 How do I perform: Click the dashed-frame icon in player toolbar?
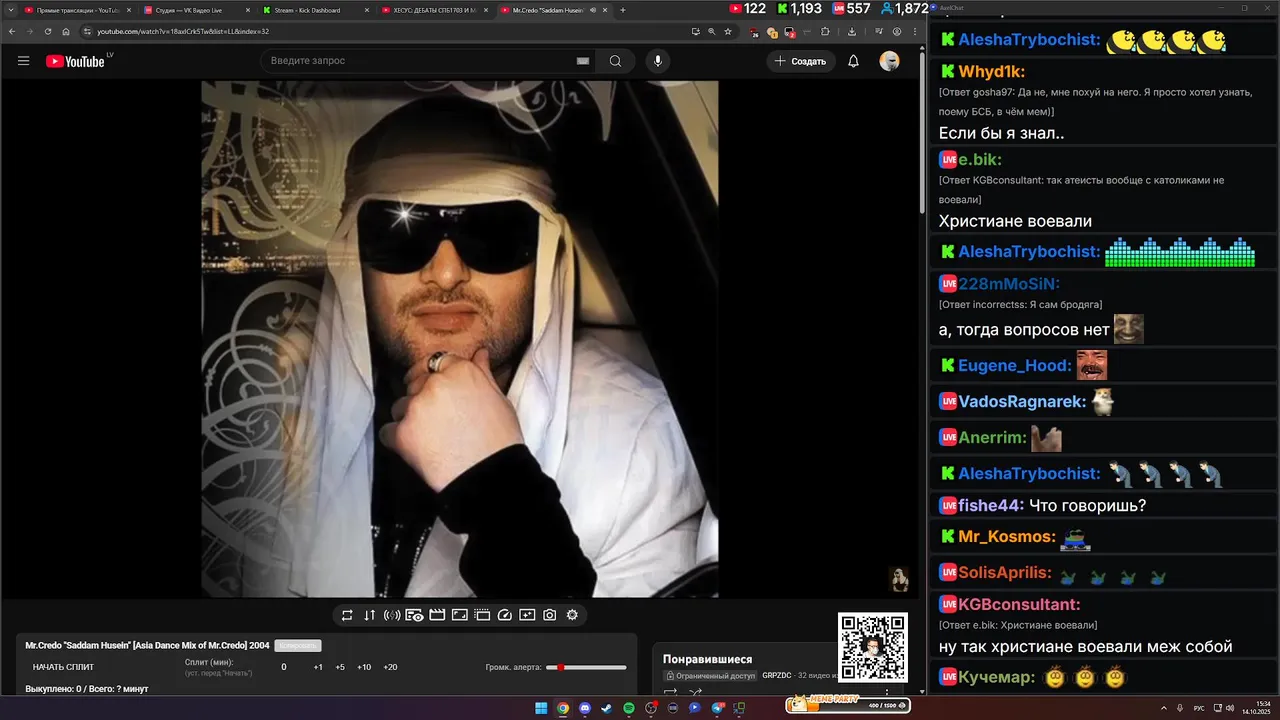482,615
